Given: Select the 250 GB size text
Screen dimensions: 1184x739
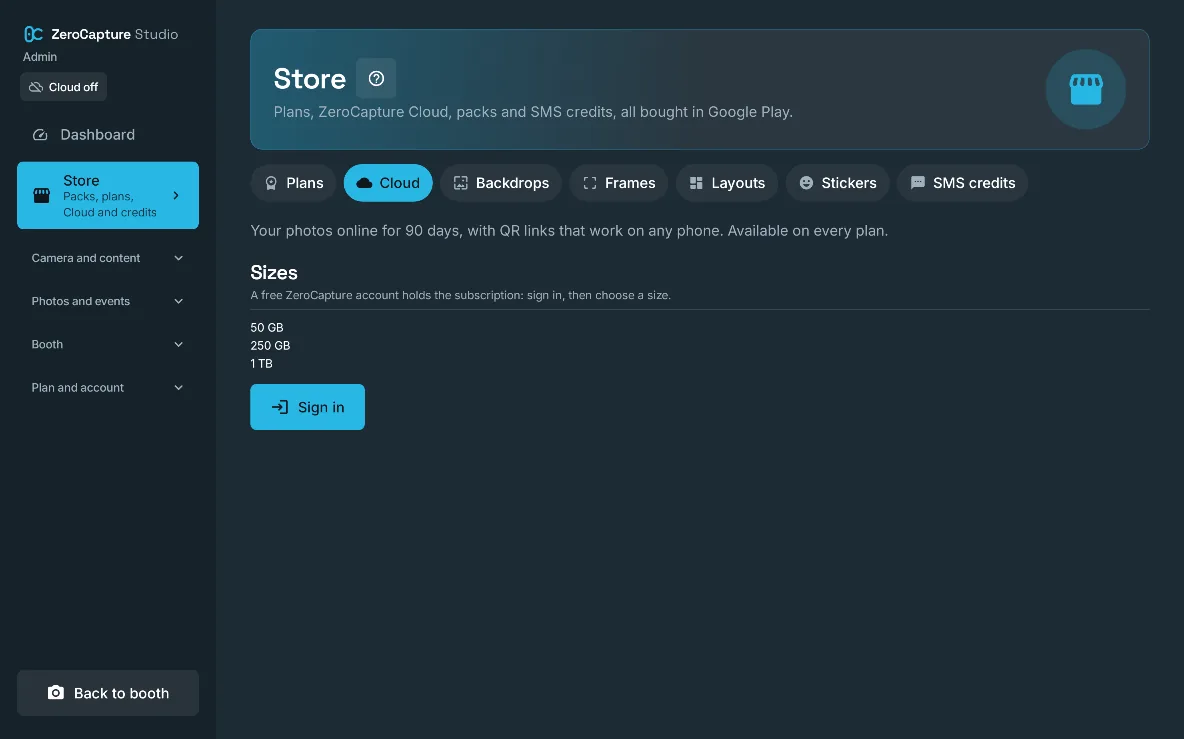Looking at the screenshot, I should coord(270,346).
